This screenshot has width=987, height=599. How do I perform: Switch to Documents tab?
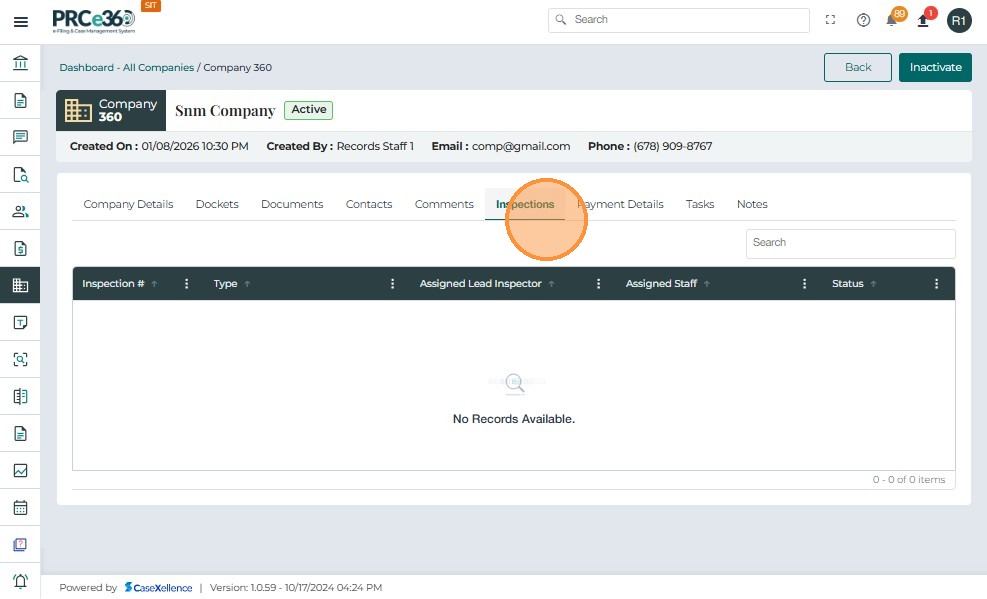click(292, 204)
